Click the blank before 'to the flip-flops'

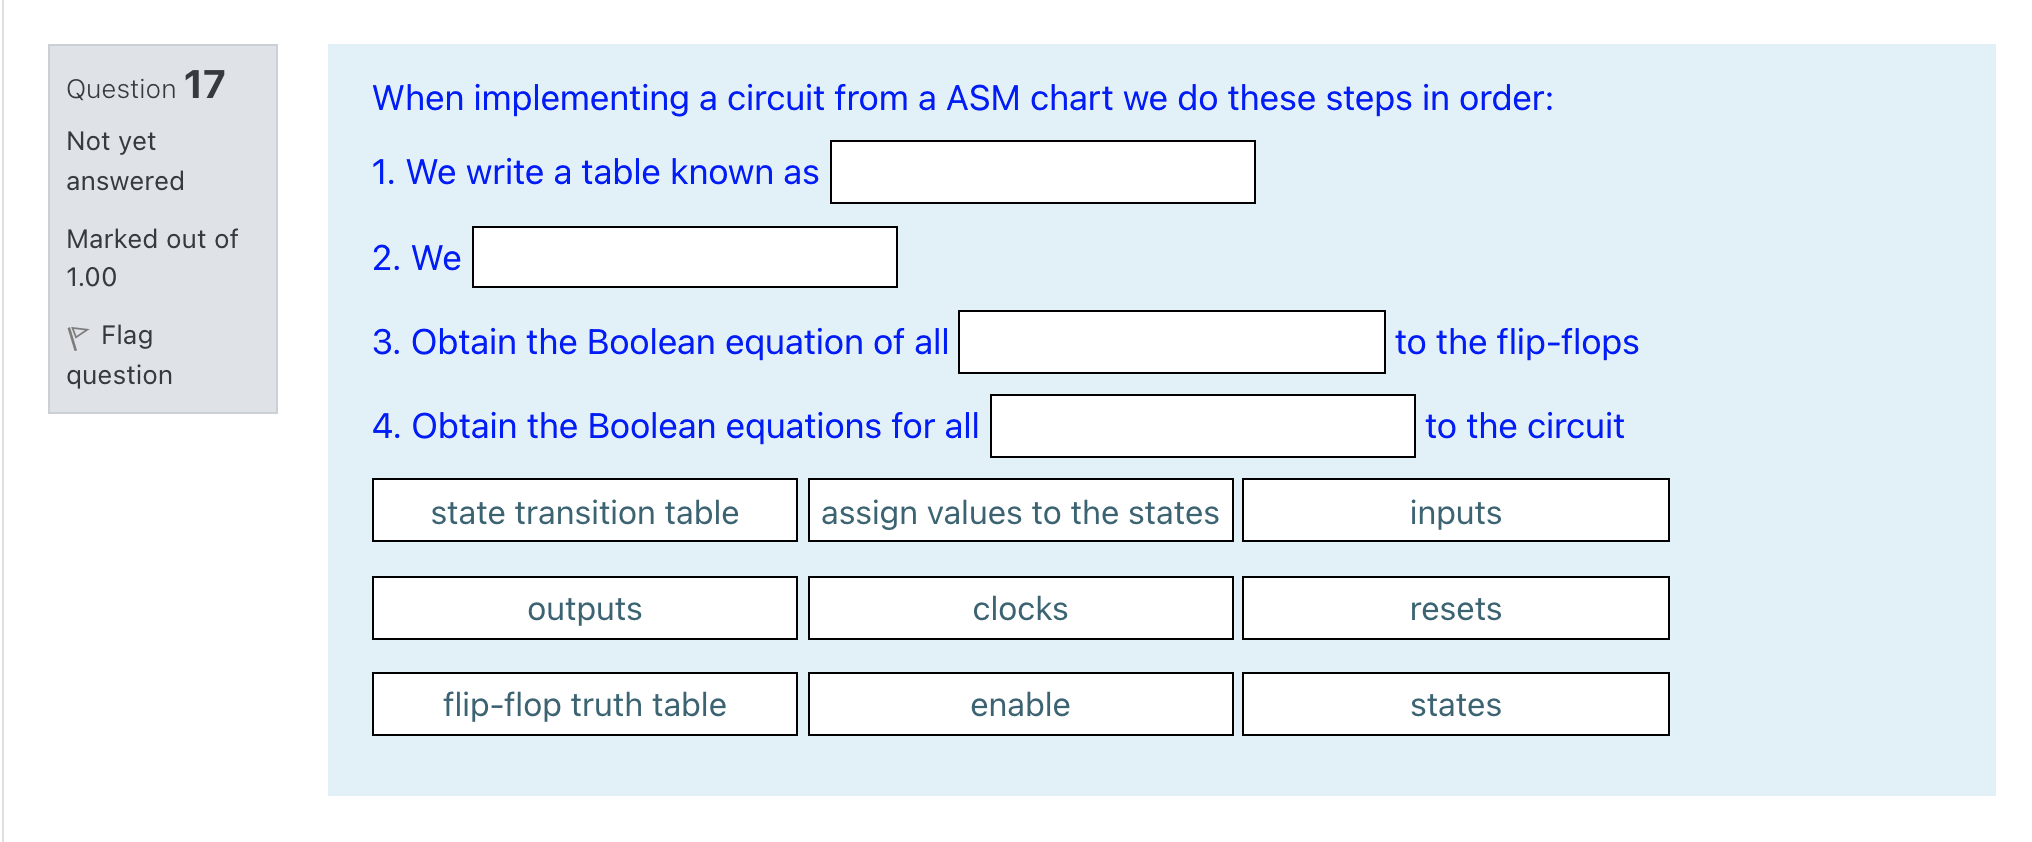click(x=1170, y=343)
